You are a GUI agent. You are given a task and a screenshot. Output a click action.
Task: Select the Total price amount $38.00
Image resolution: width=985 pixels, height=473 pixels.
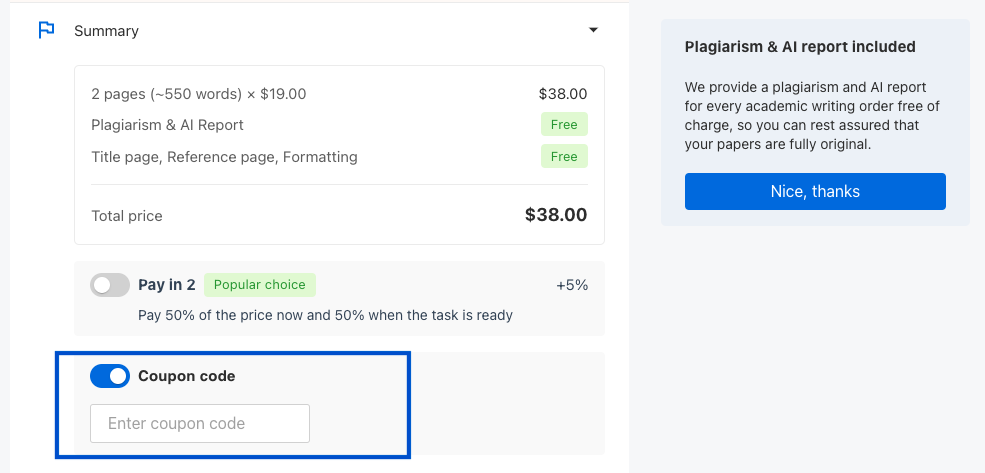click(556, 215)
